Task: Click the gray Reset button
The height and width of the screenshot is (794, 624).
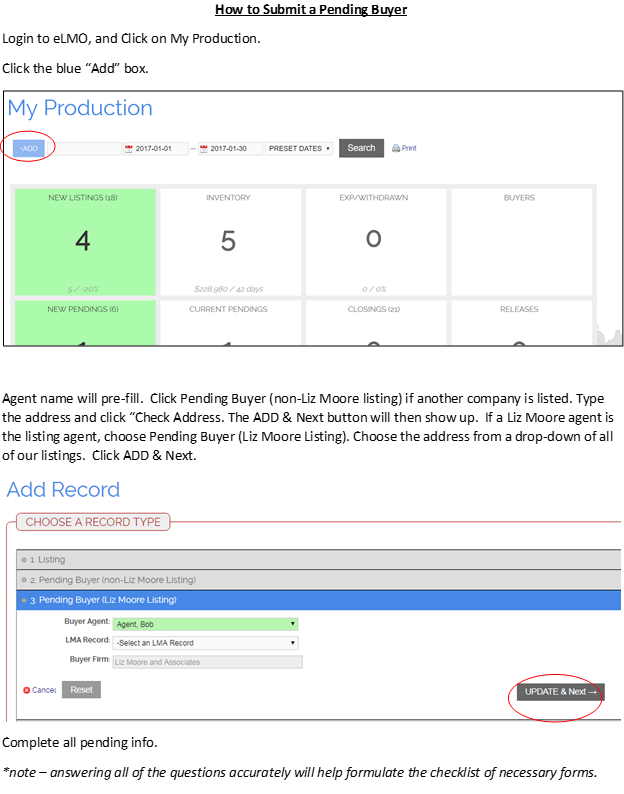Action: pos(81,690)
